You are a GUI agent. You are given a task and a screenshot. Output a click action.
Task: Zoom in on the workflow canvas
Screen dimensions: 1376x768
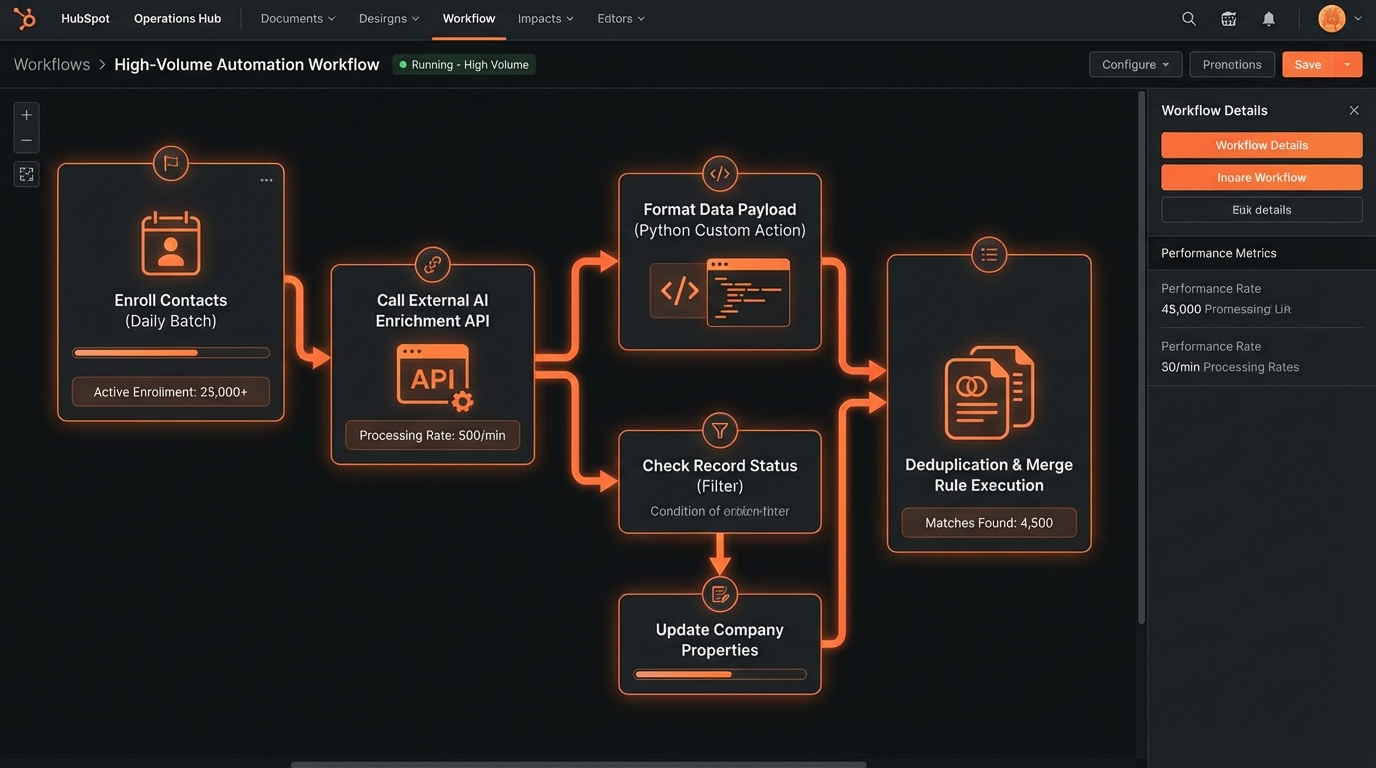[27, 115]
